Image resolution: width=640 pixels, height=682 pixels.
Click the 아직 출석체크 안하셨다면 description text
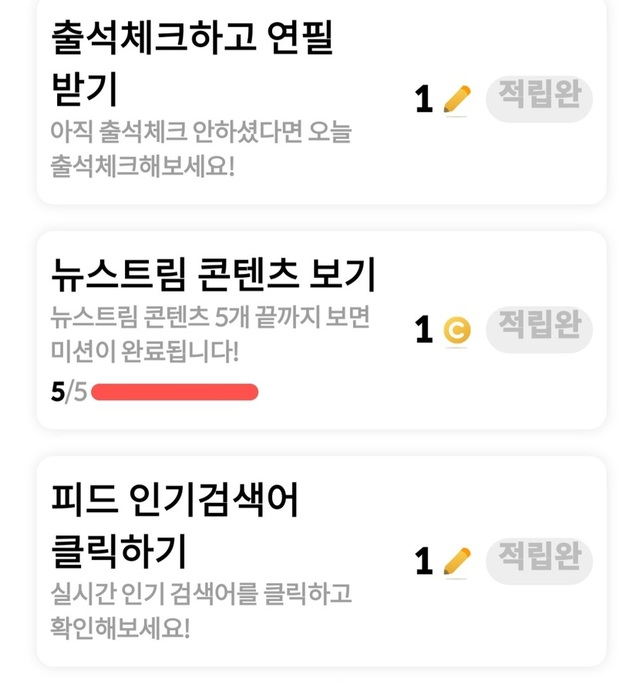click(200, 132)
